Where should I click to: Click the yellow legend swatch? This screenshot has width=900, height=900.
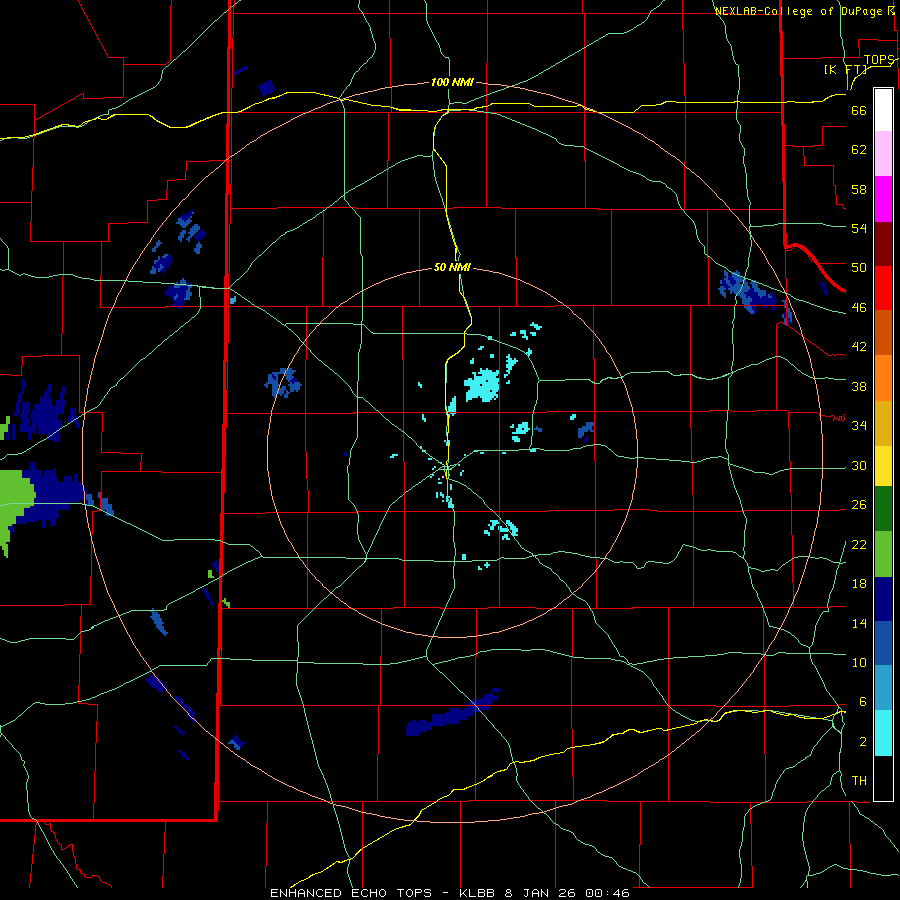pos(883,466)
